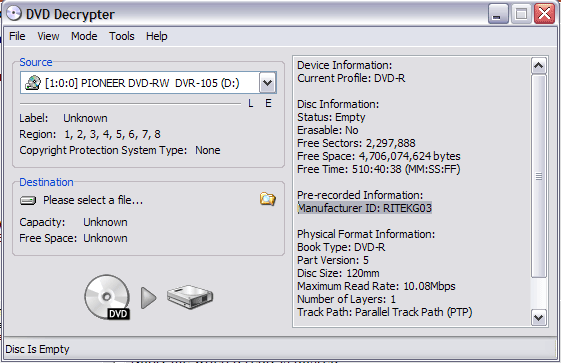Screen dimensions: 561x363
Task: Click the E indicator under Source
Action: pos(268,104)
